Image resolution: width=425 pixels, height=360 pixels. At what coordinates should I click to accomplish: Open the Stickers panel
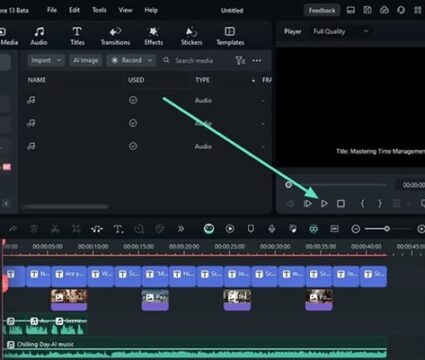coord(191,36)
